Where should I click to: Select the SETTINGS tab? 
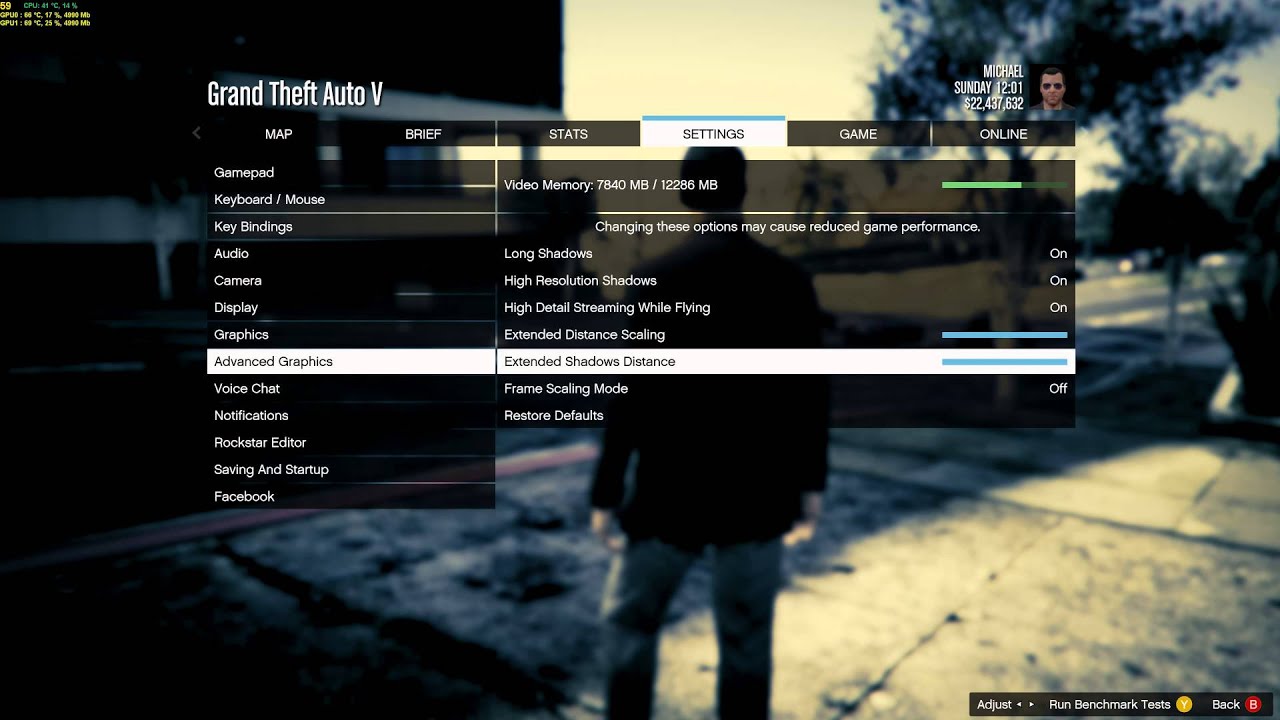point(713,133)
